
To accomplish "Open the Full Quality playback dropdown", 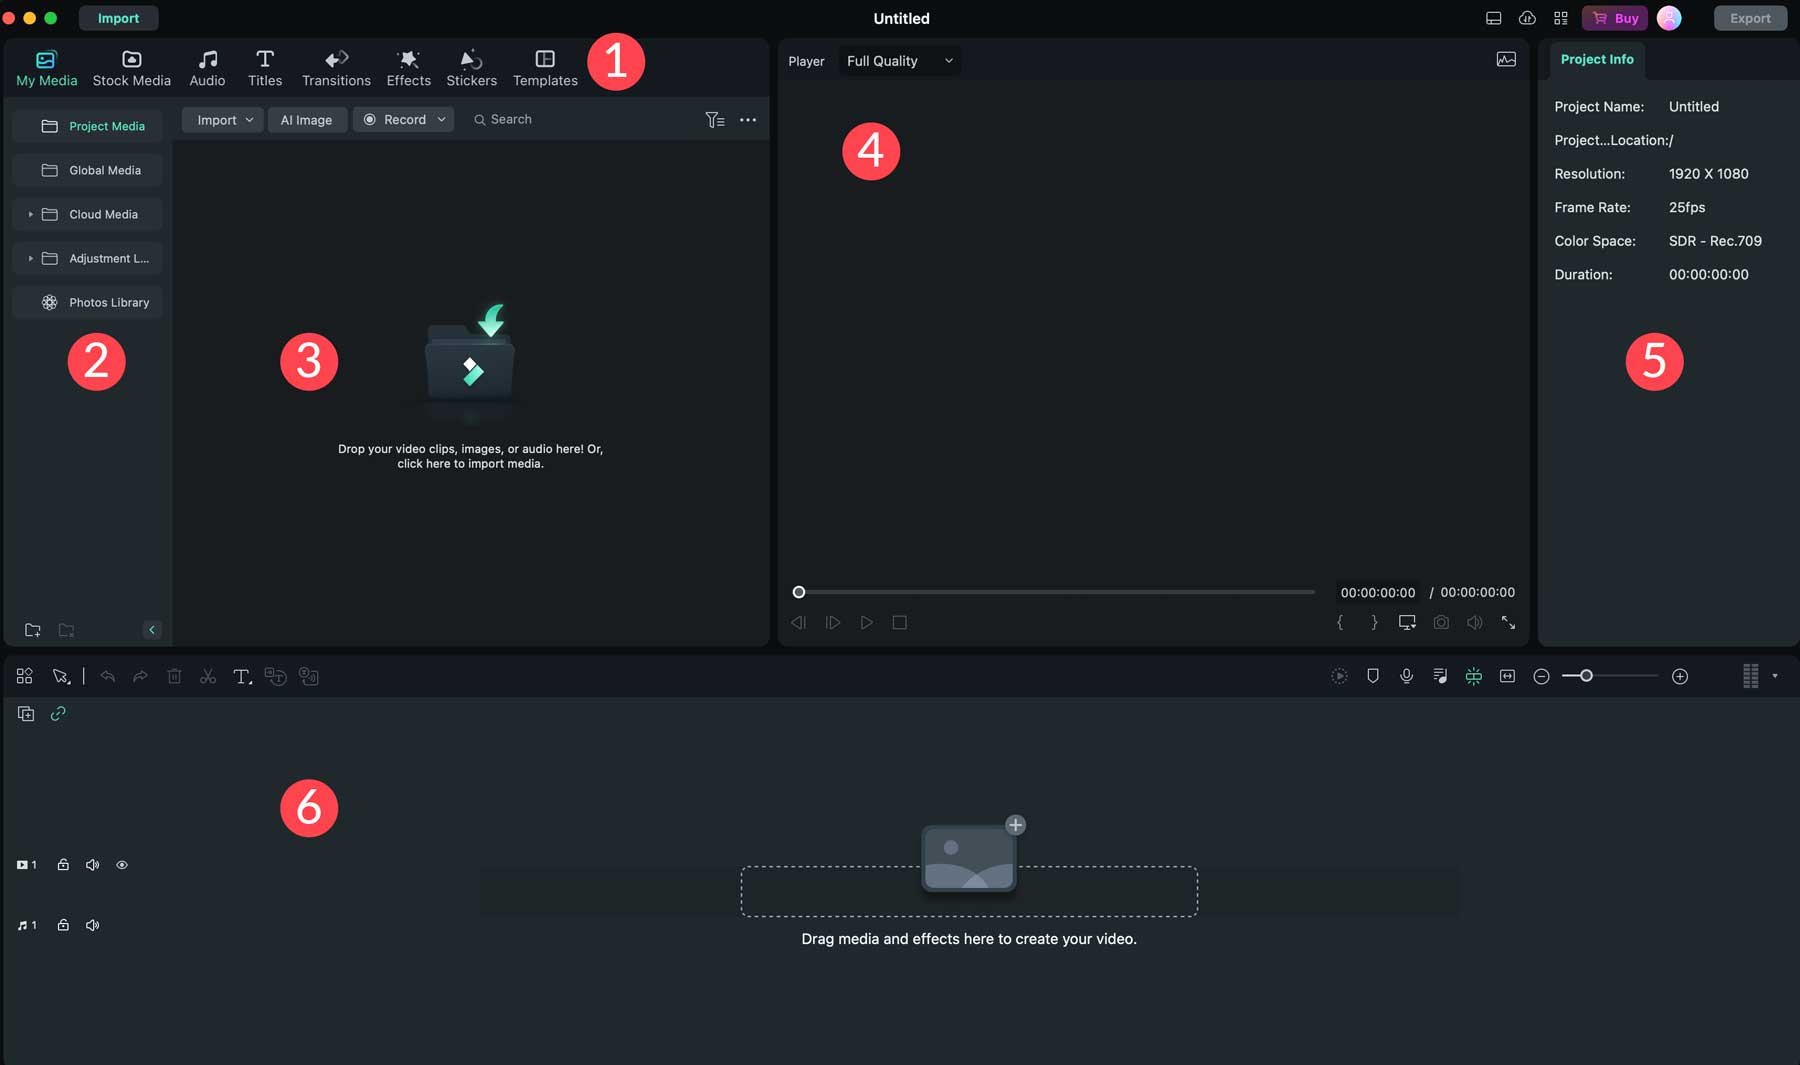I will coord(898,60).
